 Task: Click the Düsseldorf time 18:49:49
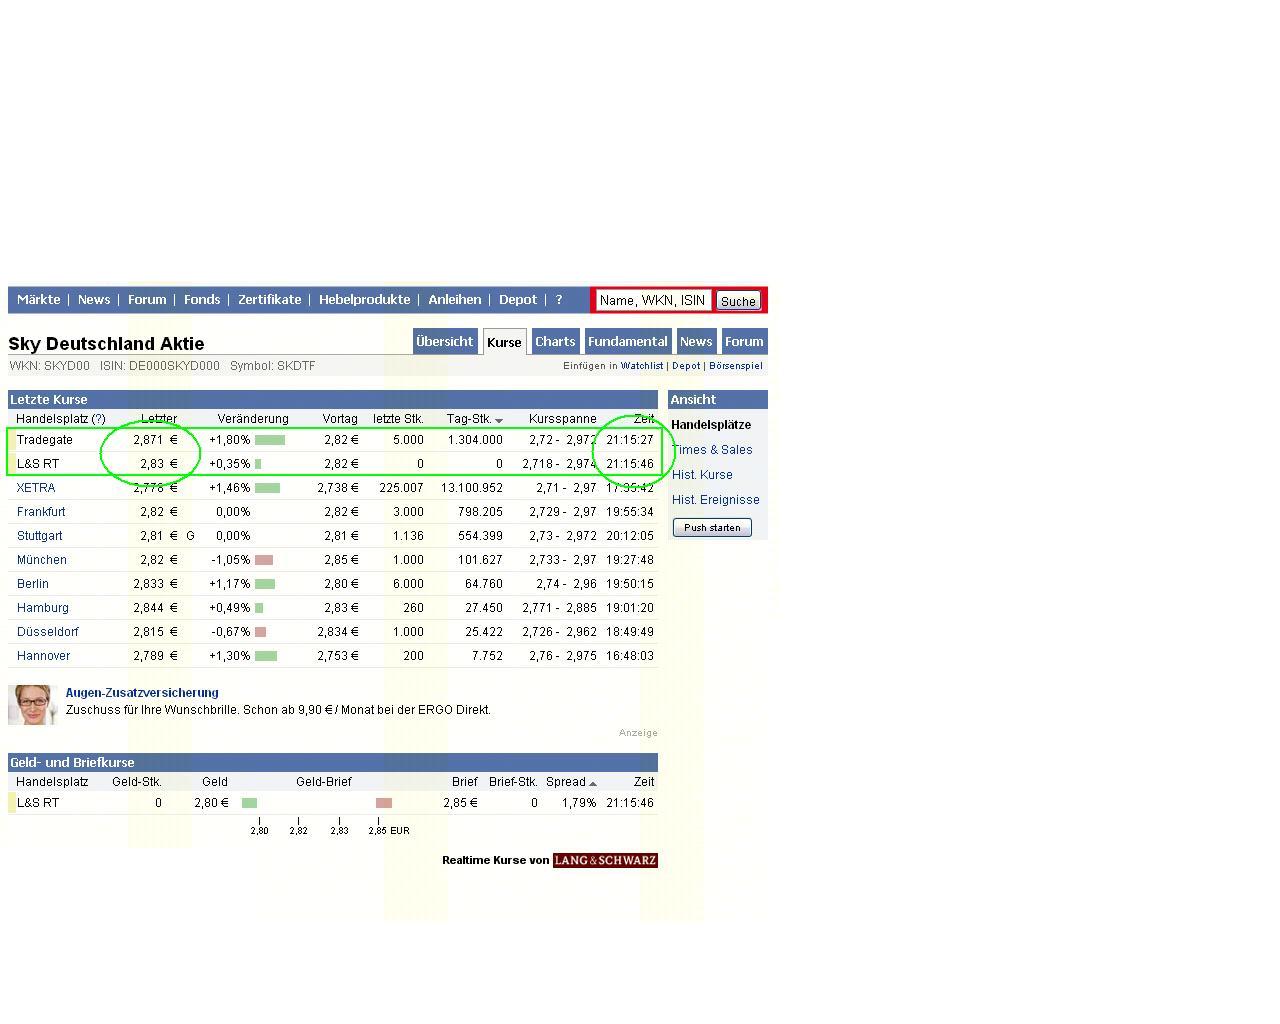(630, 632)
